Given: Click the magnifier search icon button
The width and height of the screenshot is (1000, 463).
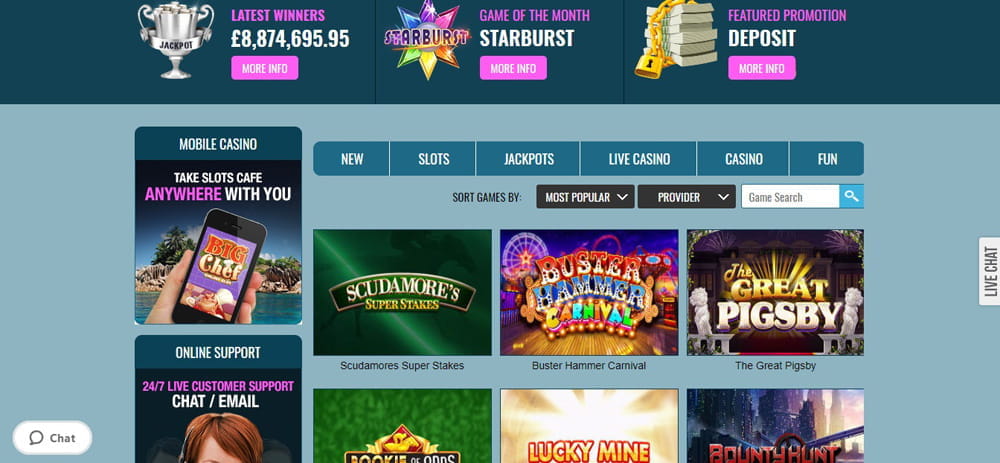Looking at the screenshot, I should point(851,197).
